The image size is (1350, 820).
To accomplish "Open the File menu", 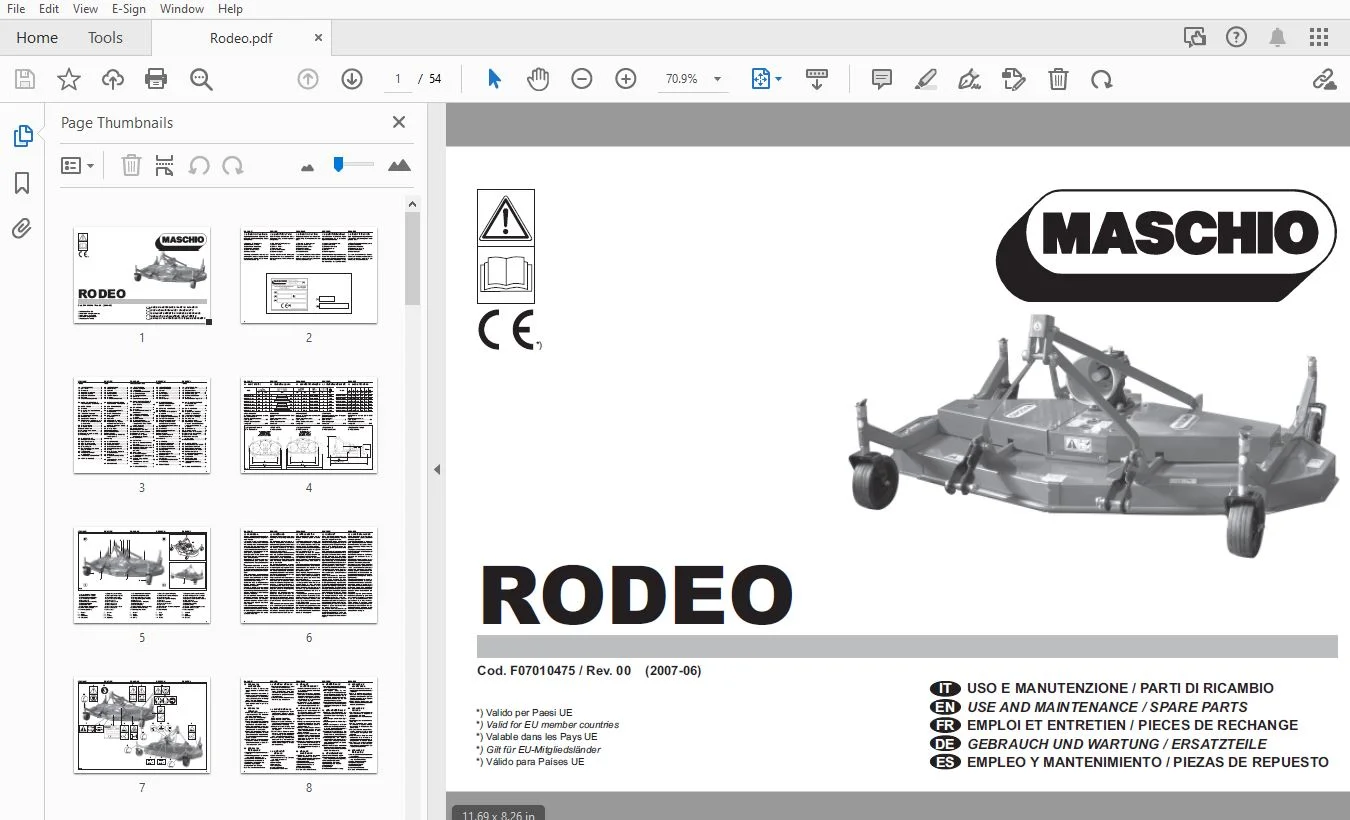I will click(x=16, y=9).
